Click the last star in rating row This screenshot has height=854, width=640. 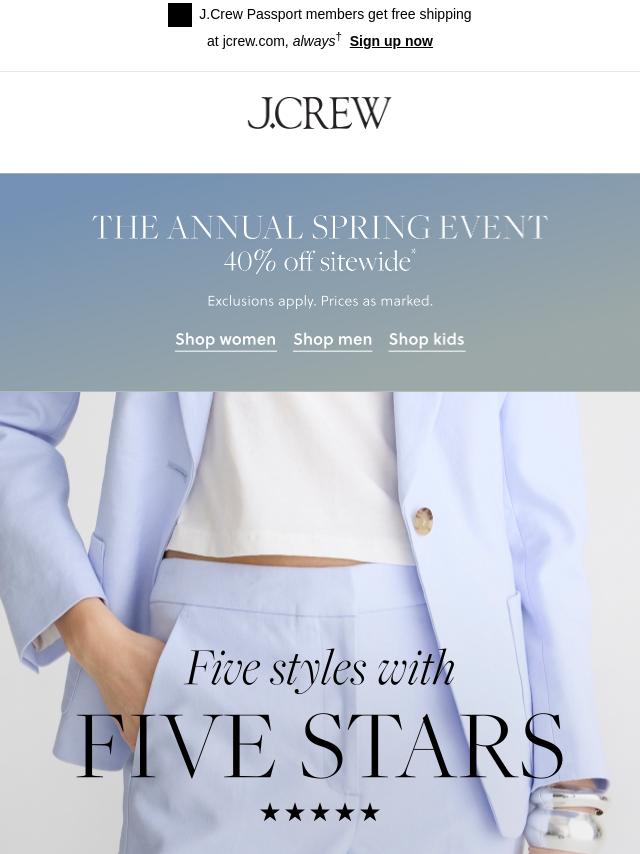pos(370,812)
